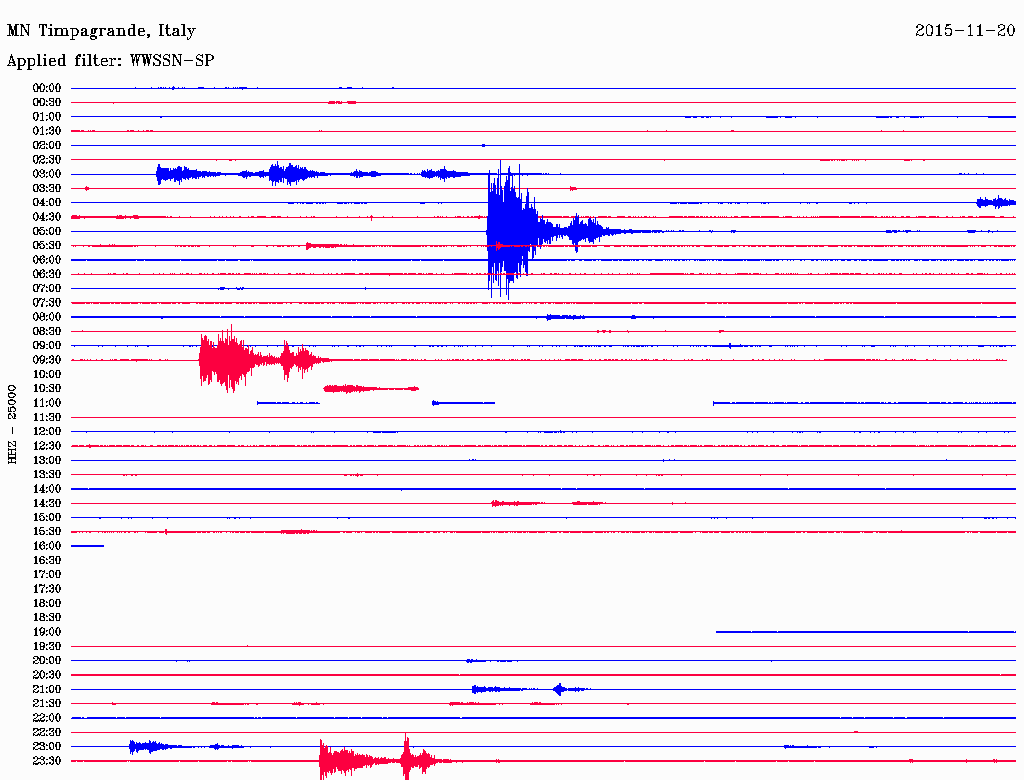Viewport: 1024px width, 780px height.
Task: Select the 04:00 time label
Action: (x=47, y=203)
